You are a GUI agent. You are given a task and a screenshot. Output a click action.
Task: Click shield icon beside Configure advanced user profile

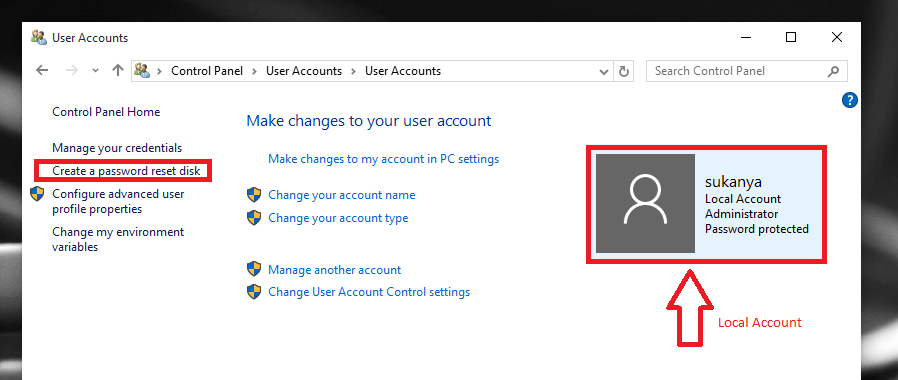point(37,194)
